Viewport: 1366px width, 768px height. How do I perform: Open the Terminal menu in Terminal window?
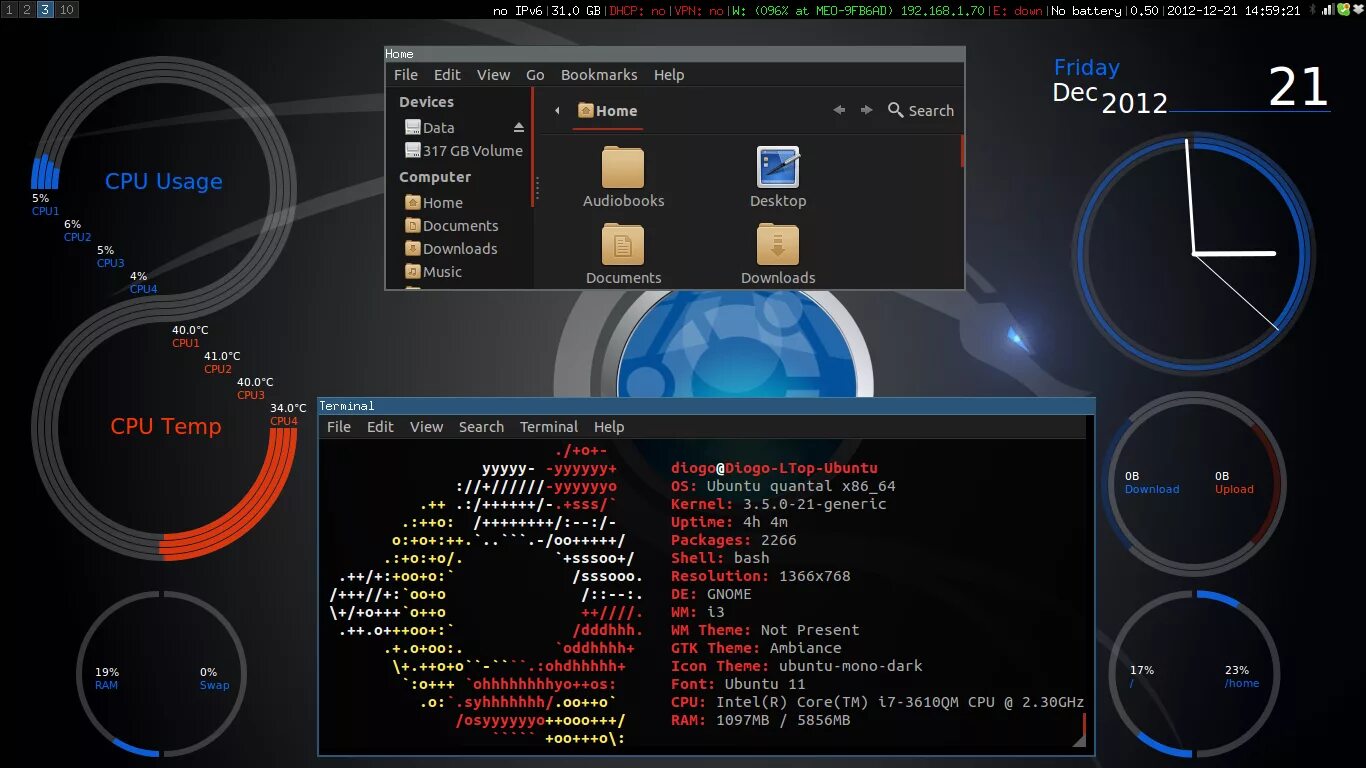[x=548, y=427]
